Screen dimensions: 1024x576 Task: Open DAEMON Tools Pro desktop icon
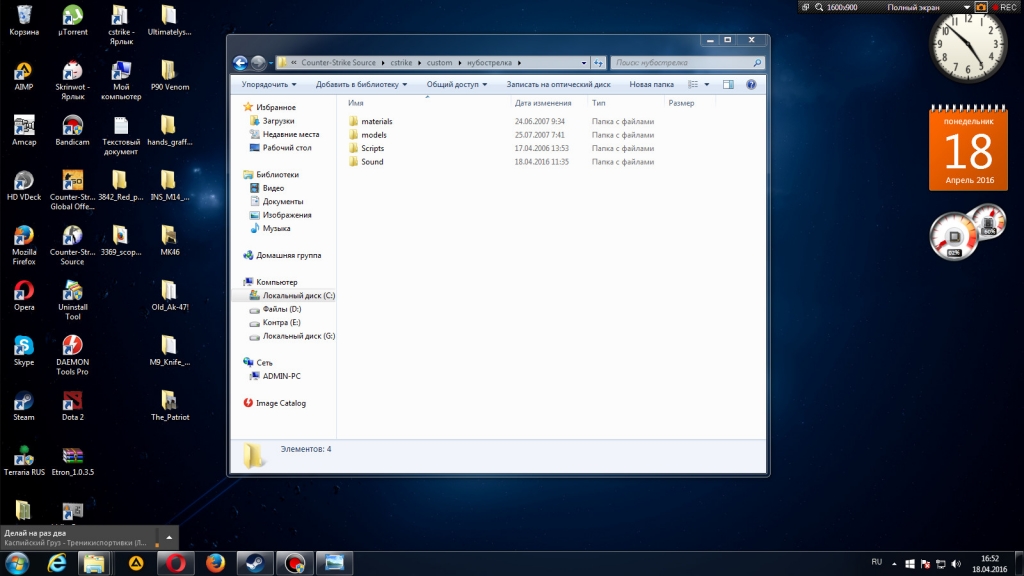coord(72,345)
